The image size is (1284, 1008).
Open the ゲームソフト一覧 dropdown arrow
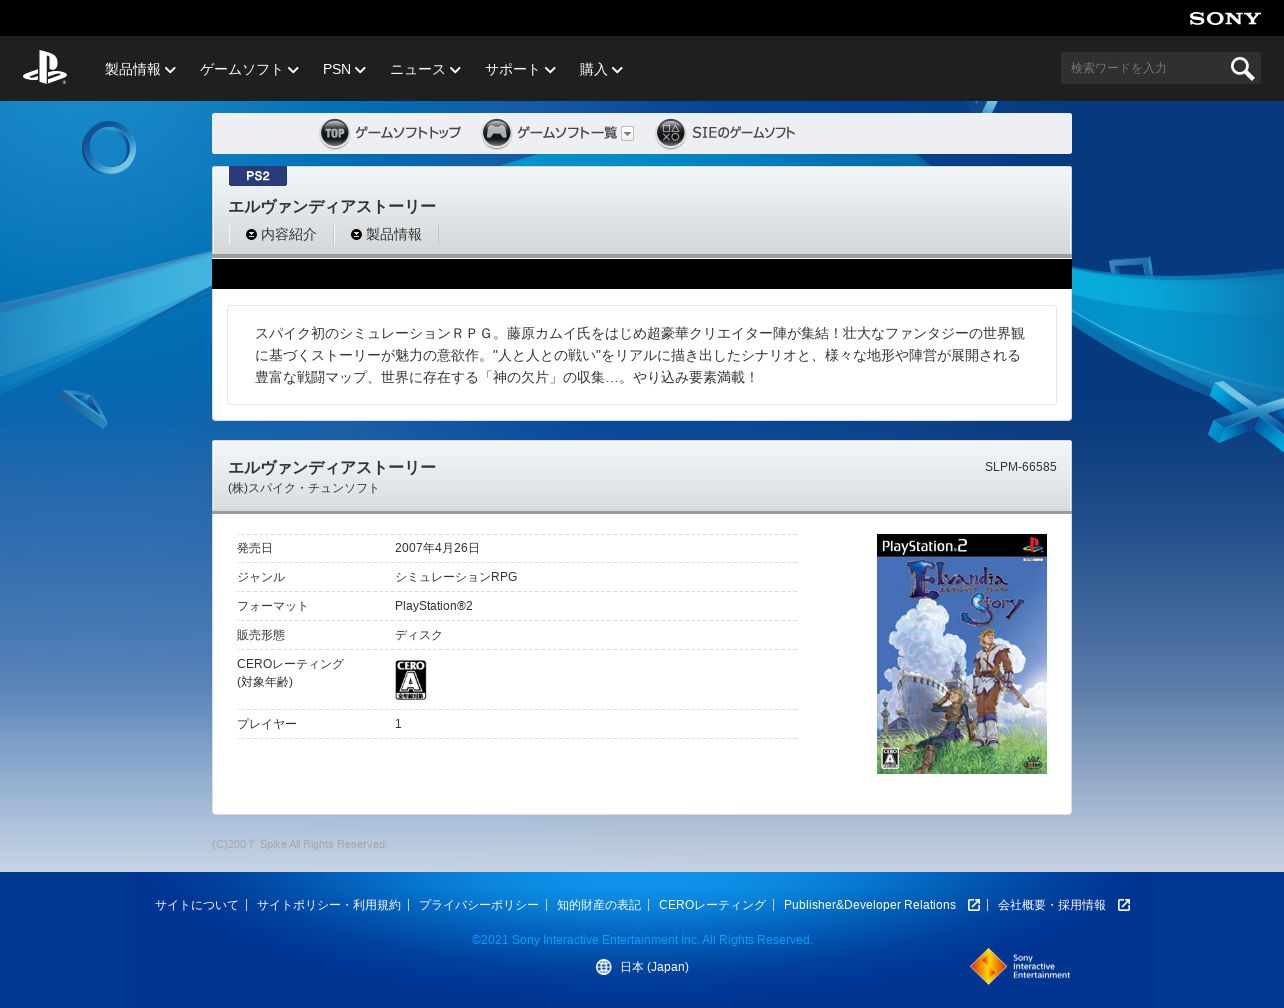click(627, 134)
